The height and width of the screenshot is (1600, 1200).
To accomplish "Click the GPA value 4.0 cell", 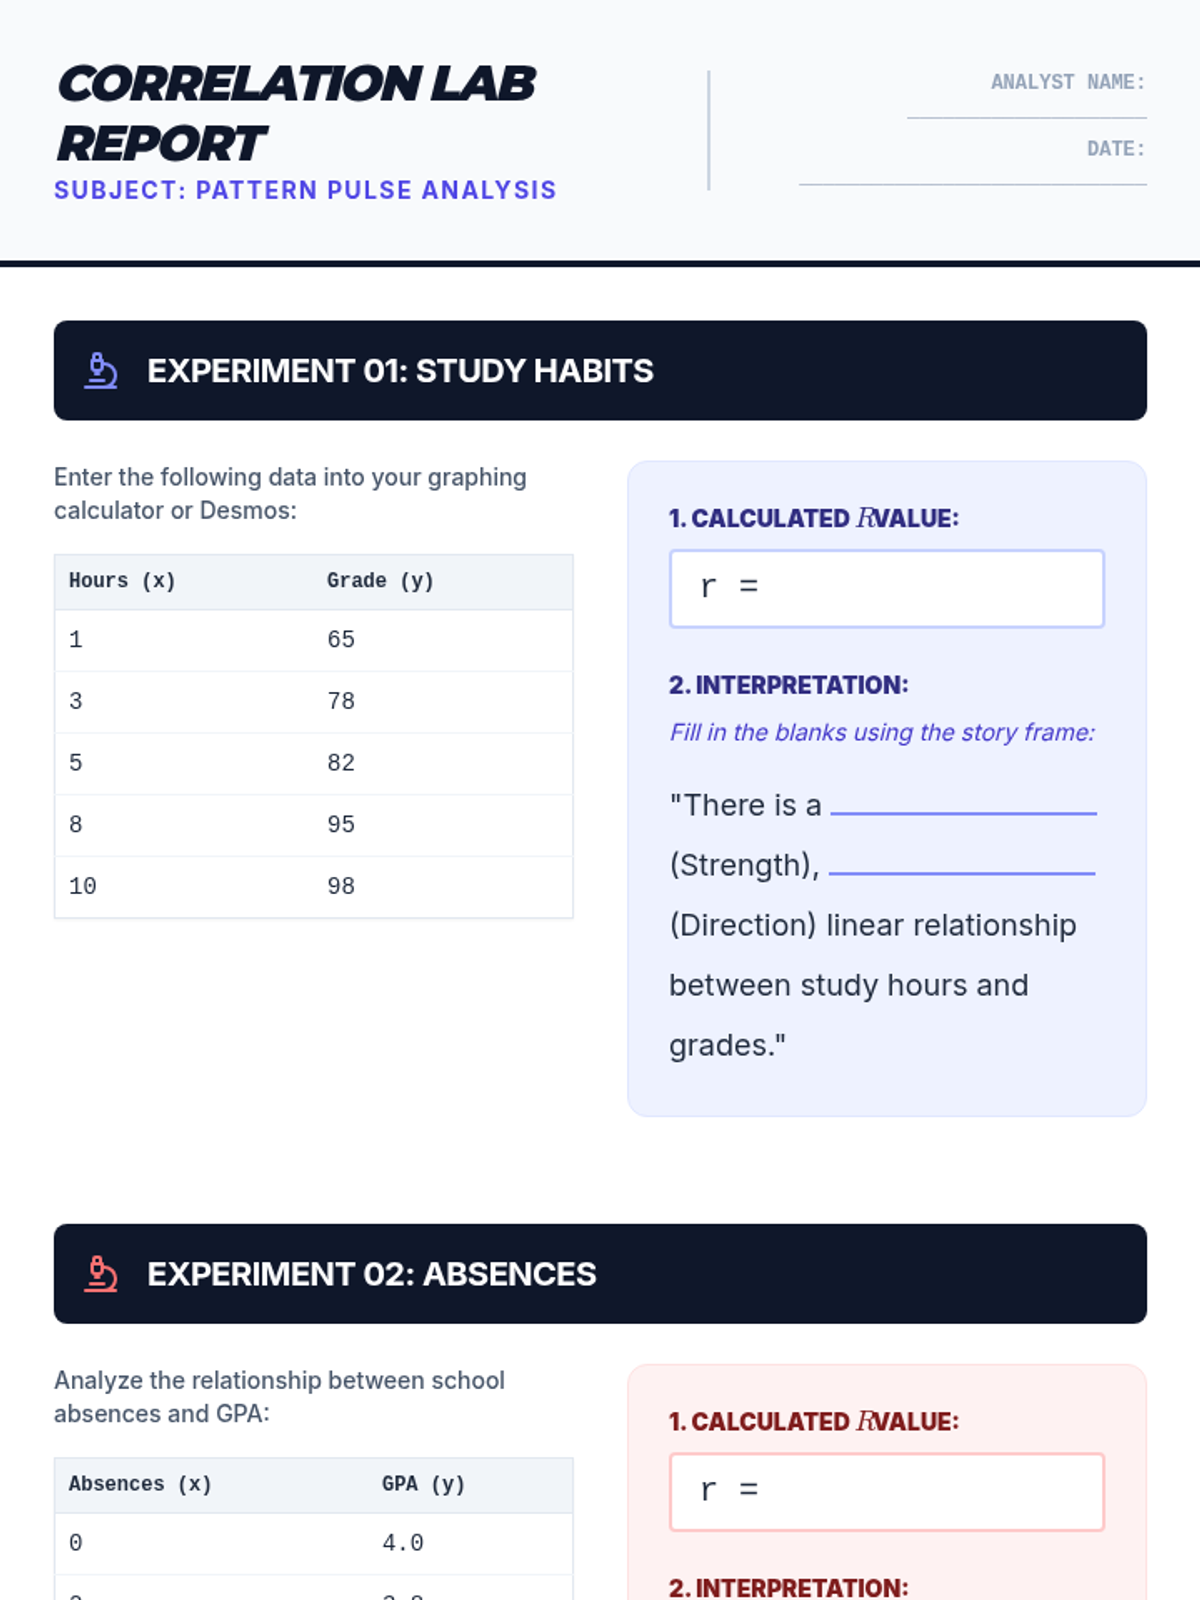I will tap(403, 1544).
